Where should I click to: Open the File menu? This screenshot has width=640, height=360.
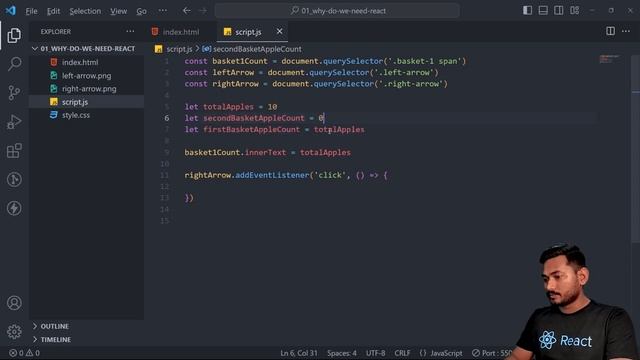click(x=31, y=11)
